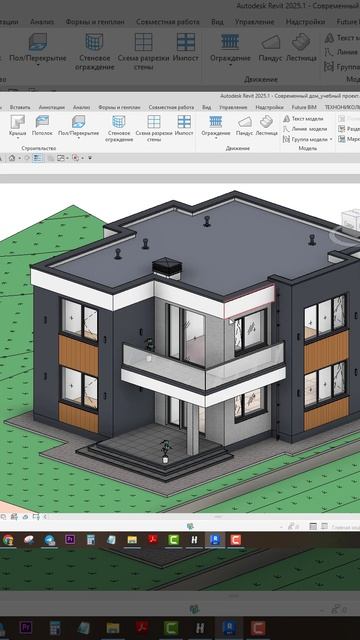
Task: Select the Ограждение (Railing) tool
Action: click(216, 125)
